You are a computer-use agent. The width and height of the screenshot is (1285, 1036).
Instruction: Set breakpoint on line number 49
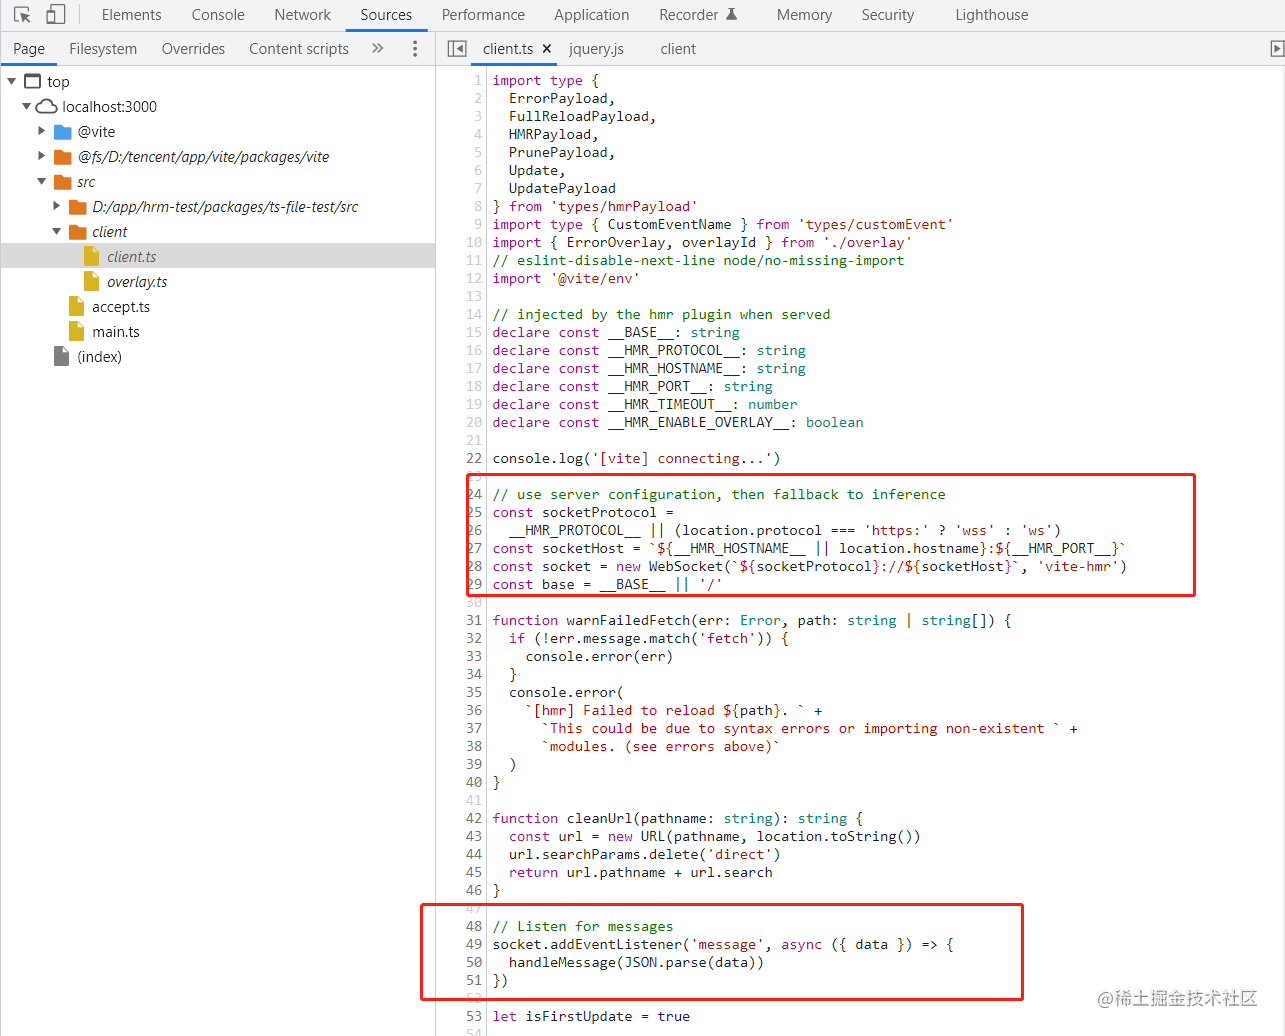[474, 944]
